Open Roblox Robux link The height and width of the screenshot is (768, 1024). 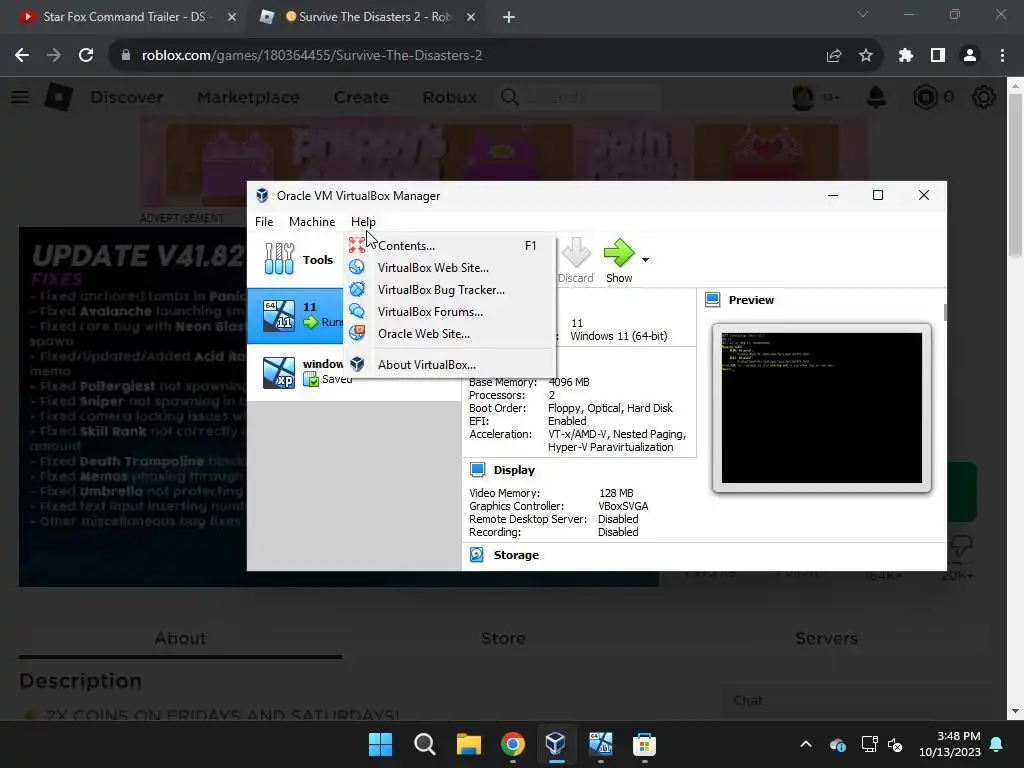(449, 97)
